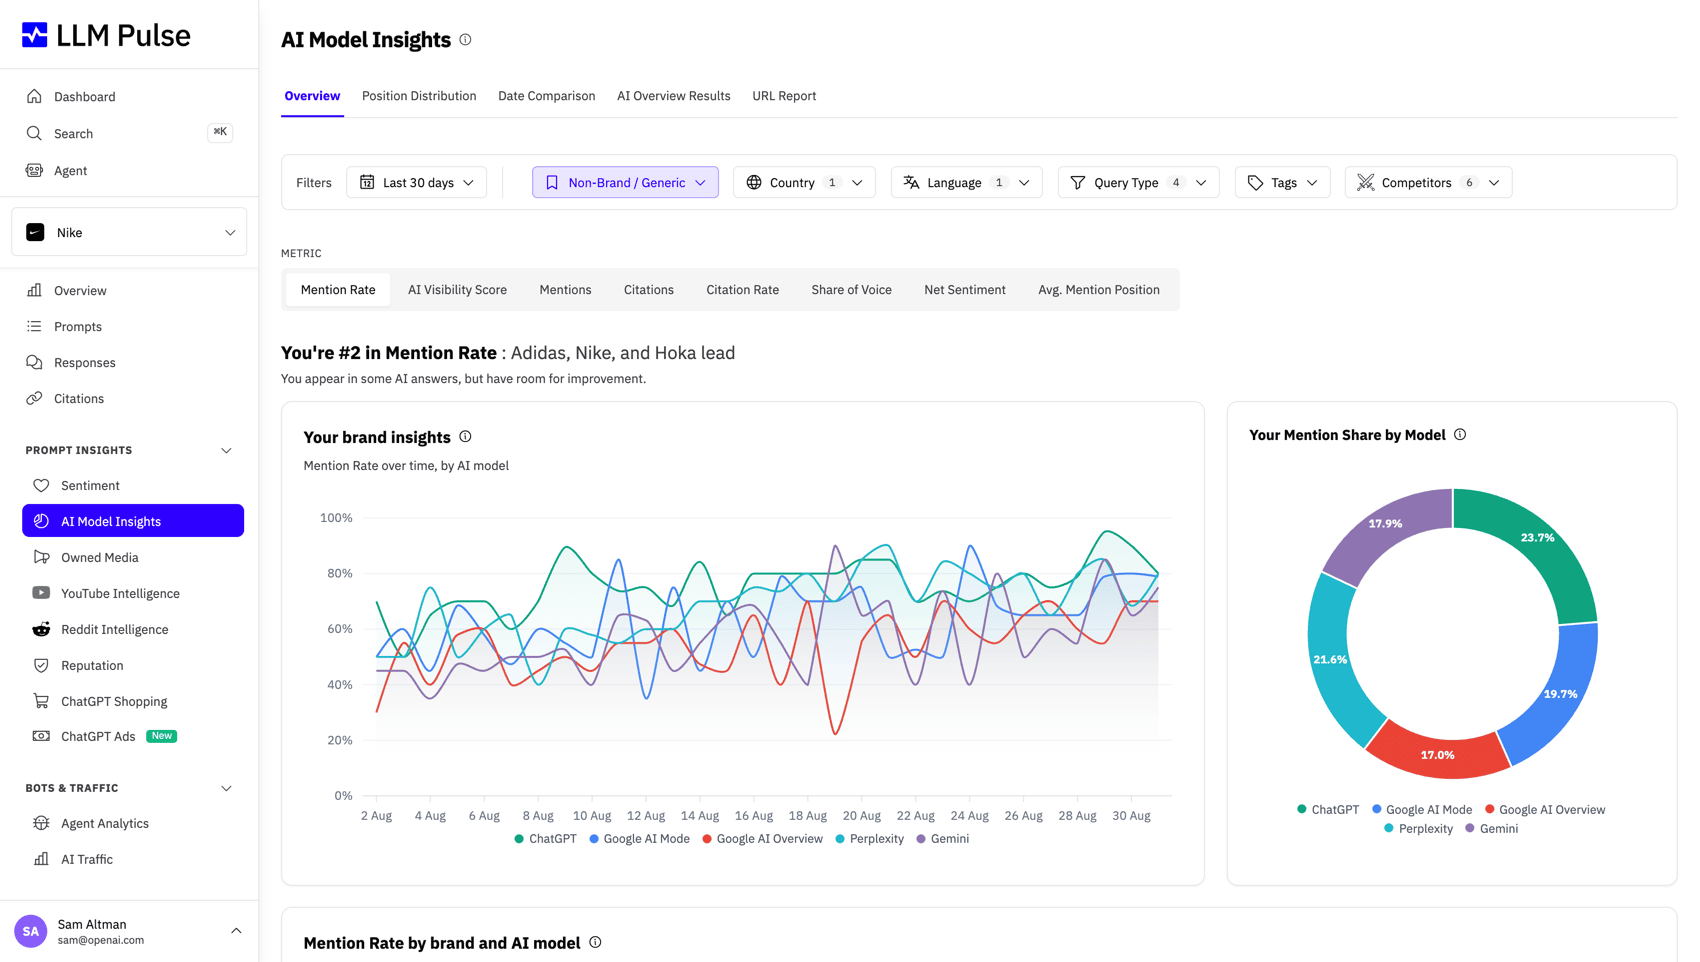The image size is (1700, 962).
Task: Select the Mentions metric
Action: 565,290
